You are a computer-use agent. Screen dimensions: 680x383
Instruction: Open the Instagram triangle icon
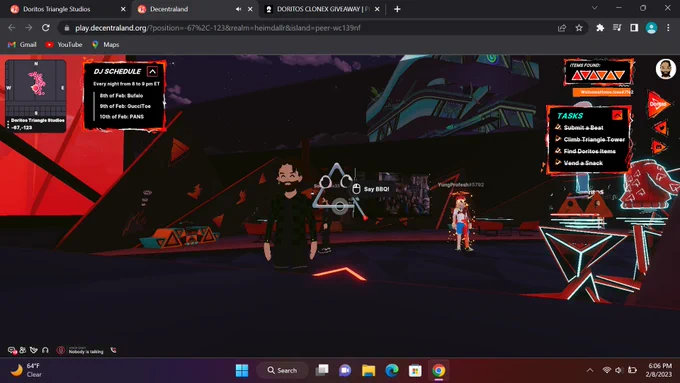pyautogui.click(x=659, y=147)
